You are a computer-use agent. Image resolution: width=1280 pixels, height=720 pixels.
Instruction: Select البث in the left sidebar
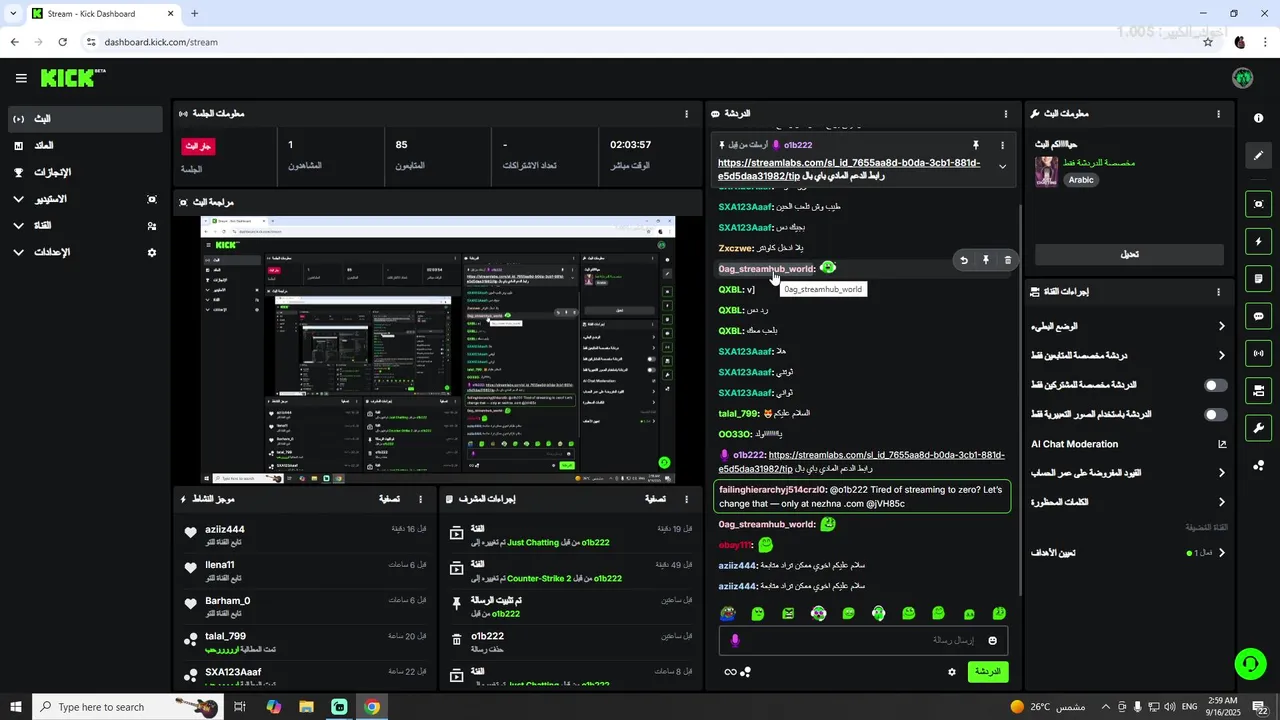pyautogui.click(x=84, y=119)
